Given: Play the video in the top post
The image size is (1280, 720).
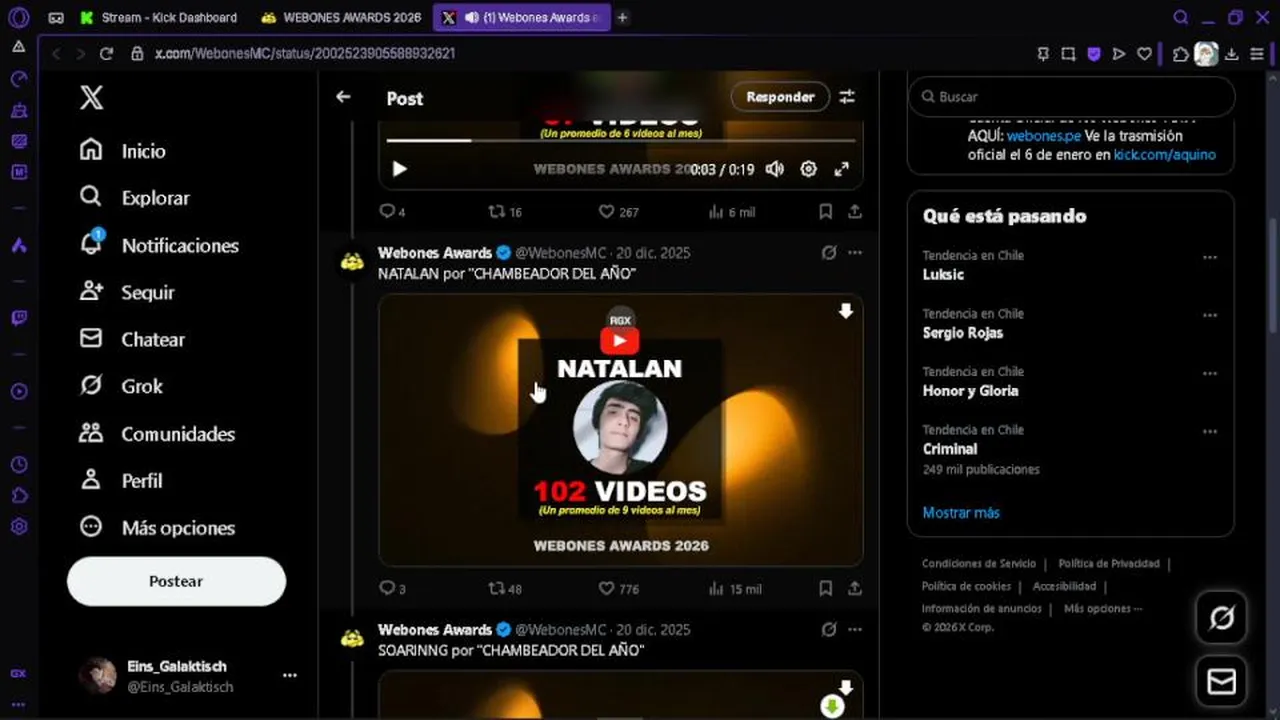Looking at the screenshot, I should [399, 169].
